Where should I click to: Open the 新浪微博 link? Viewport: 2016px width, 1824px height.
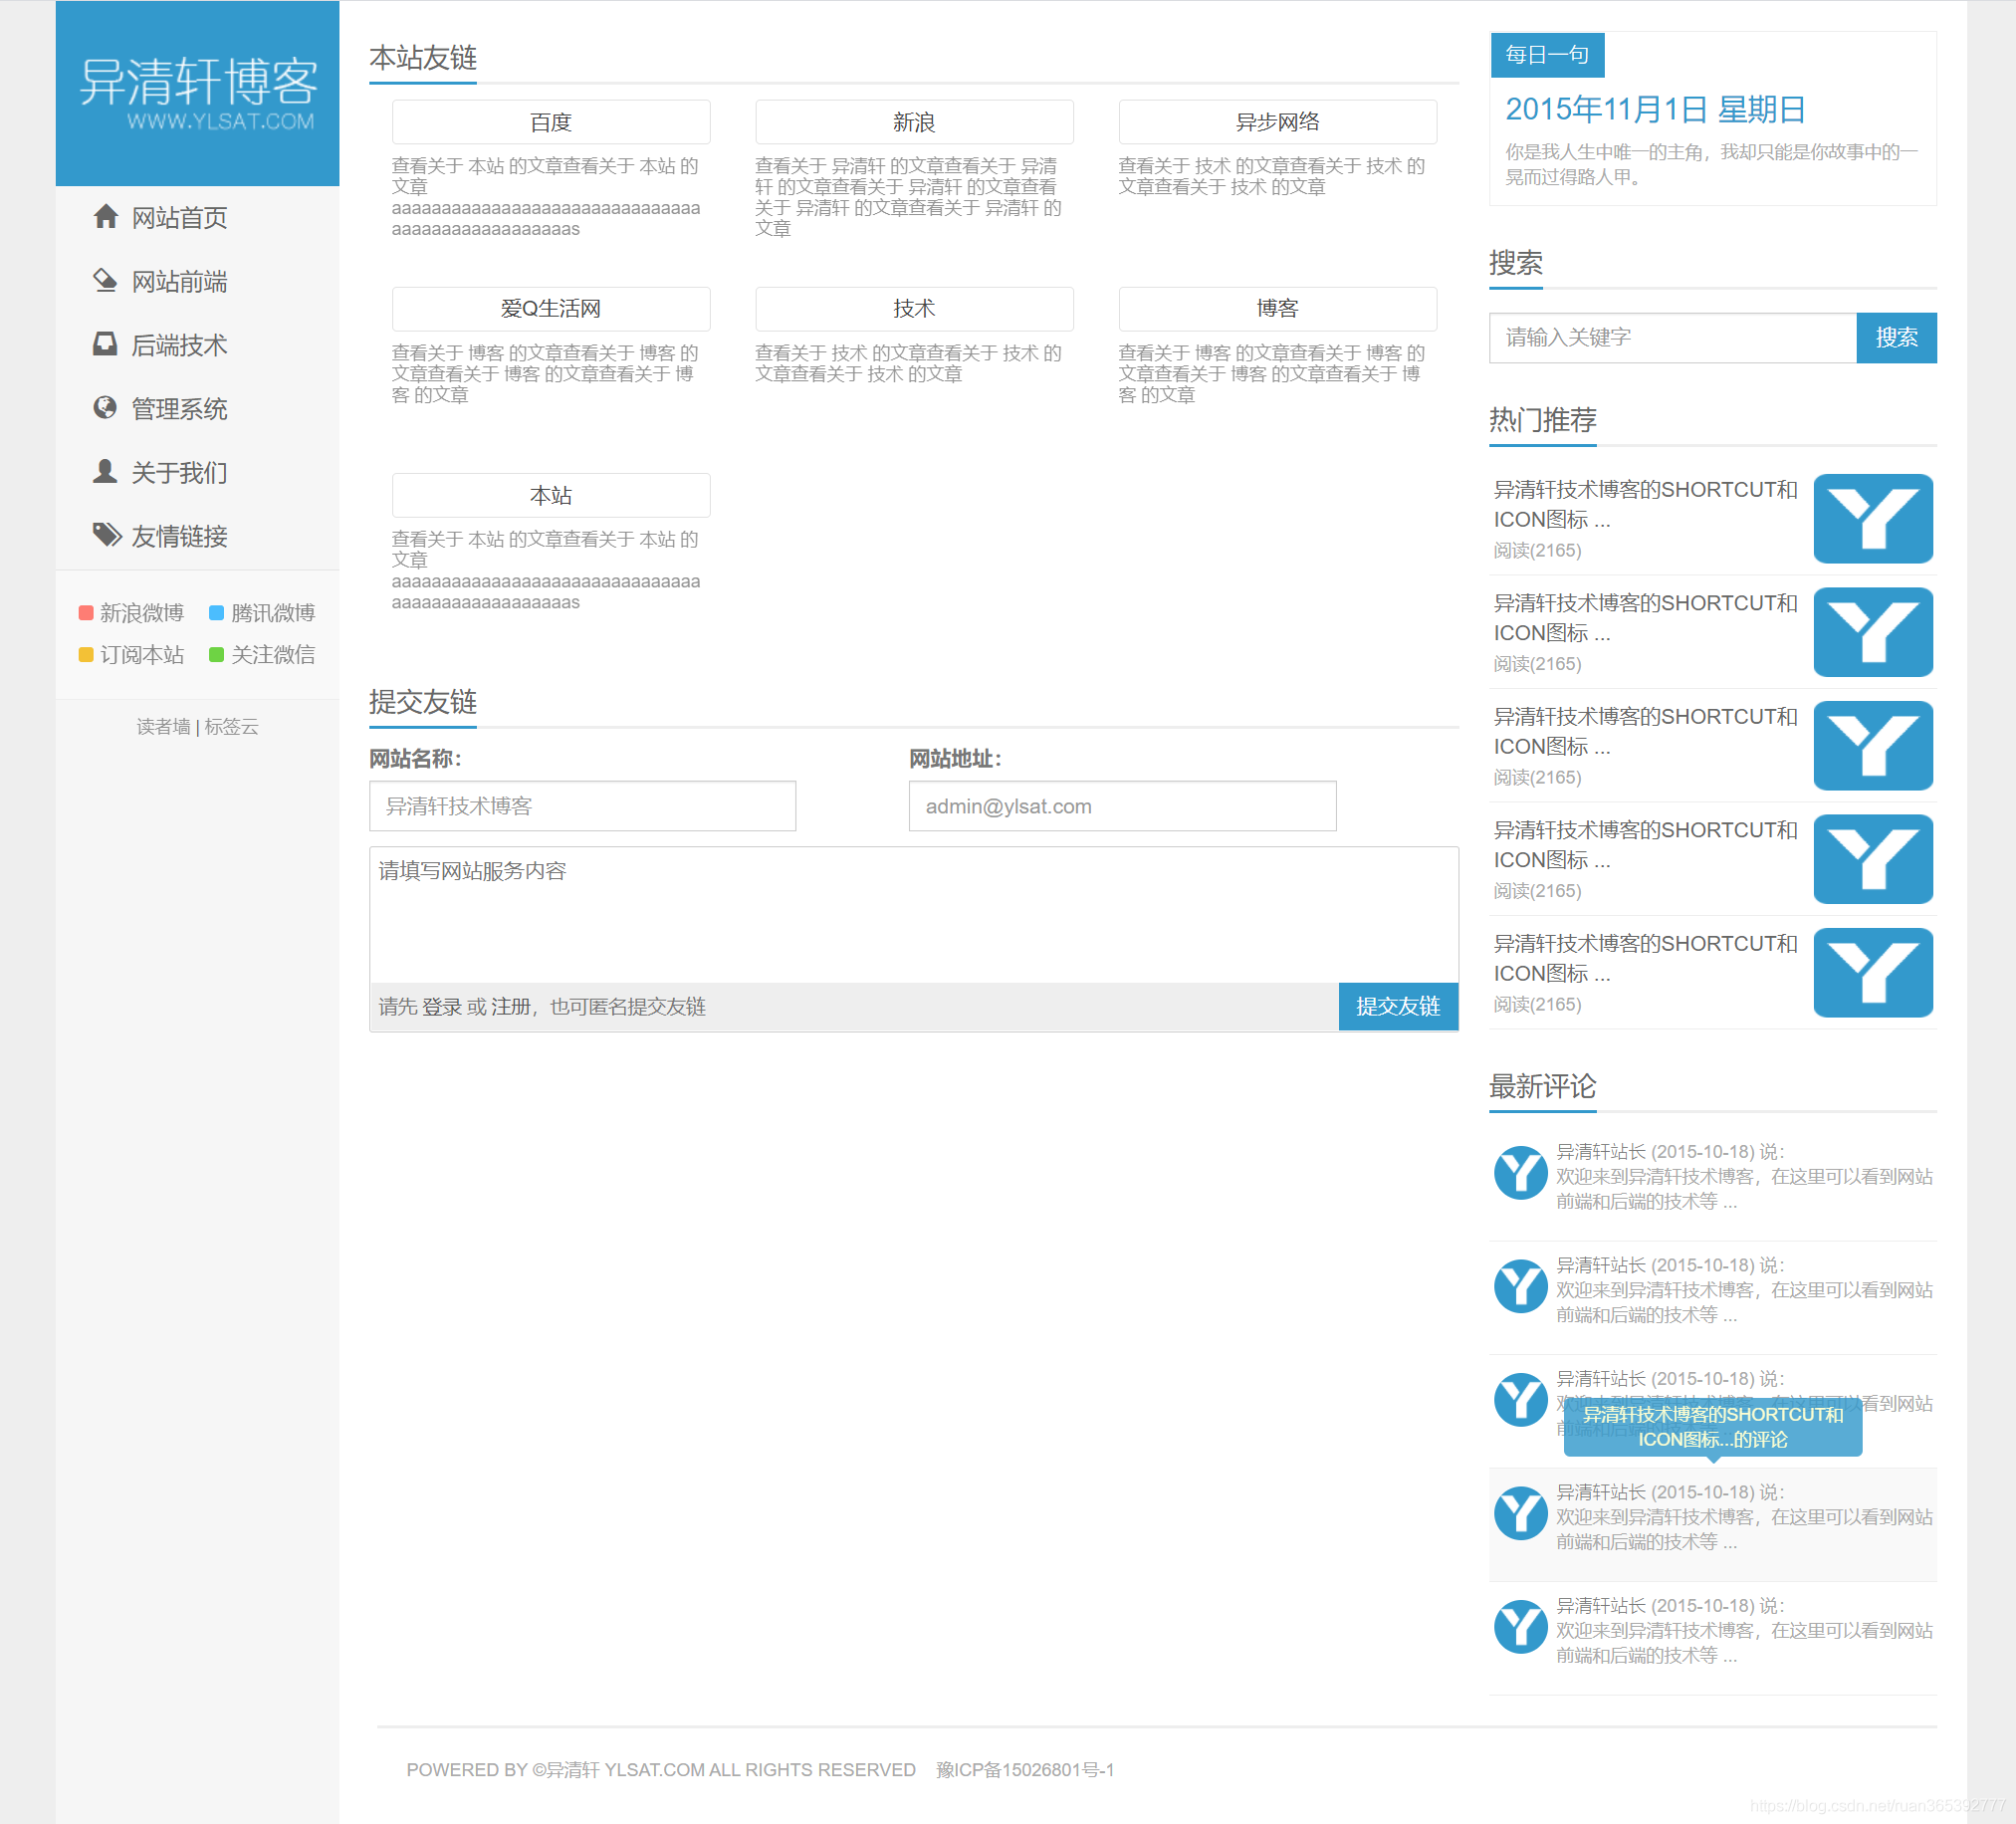[142, 613]
